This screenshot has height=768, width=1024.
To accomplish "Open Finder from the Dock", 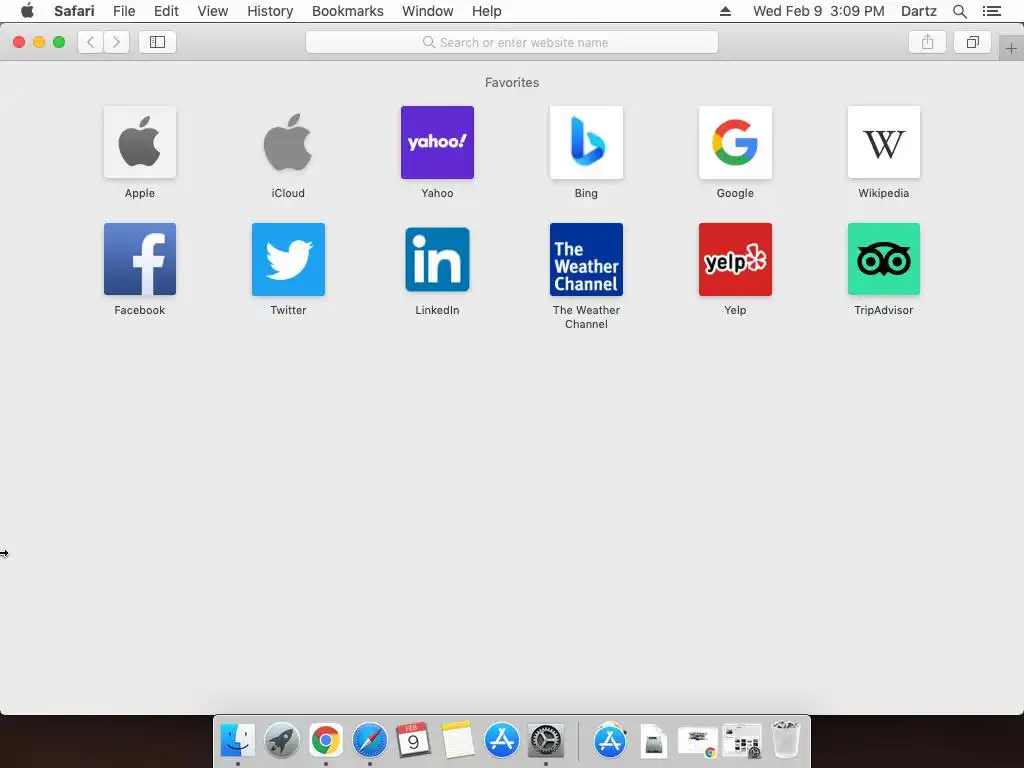I will (238, 741).
